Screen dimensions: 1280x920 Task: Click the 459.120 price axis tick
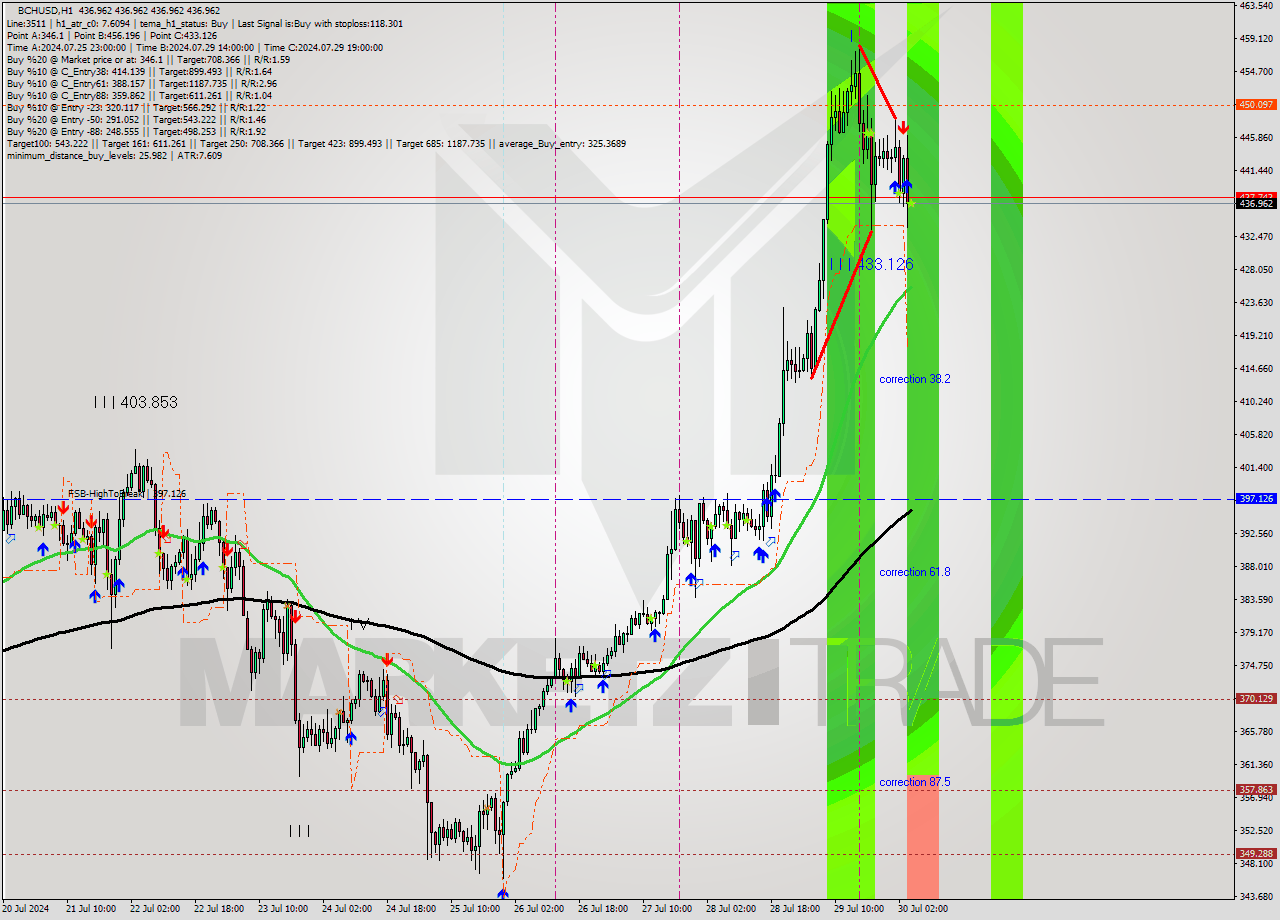[1255, 39]
